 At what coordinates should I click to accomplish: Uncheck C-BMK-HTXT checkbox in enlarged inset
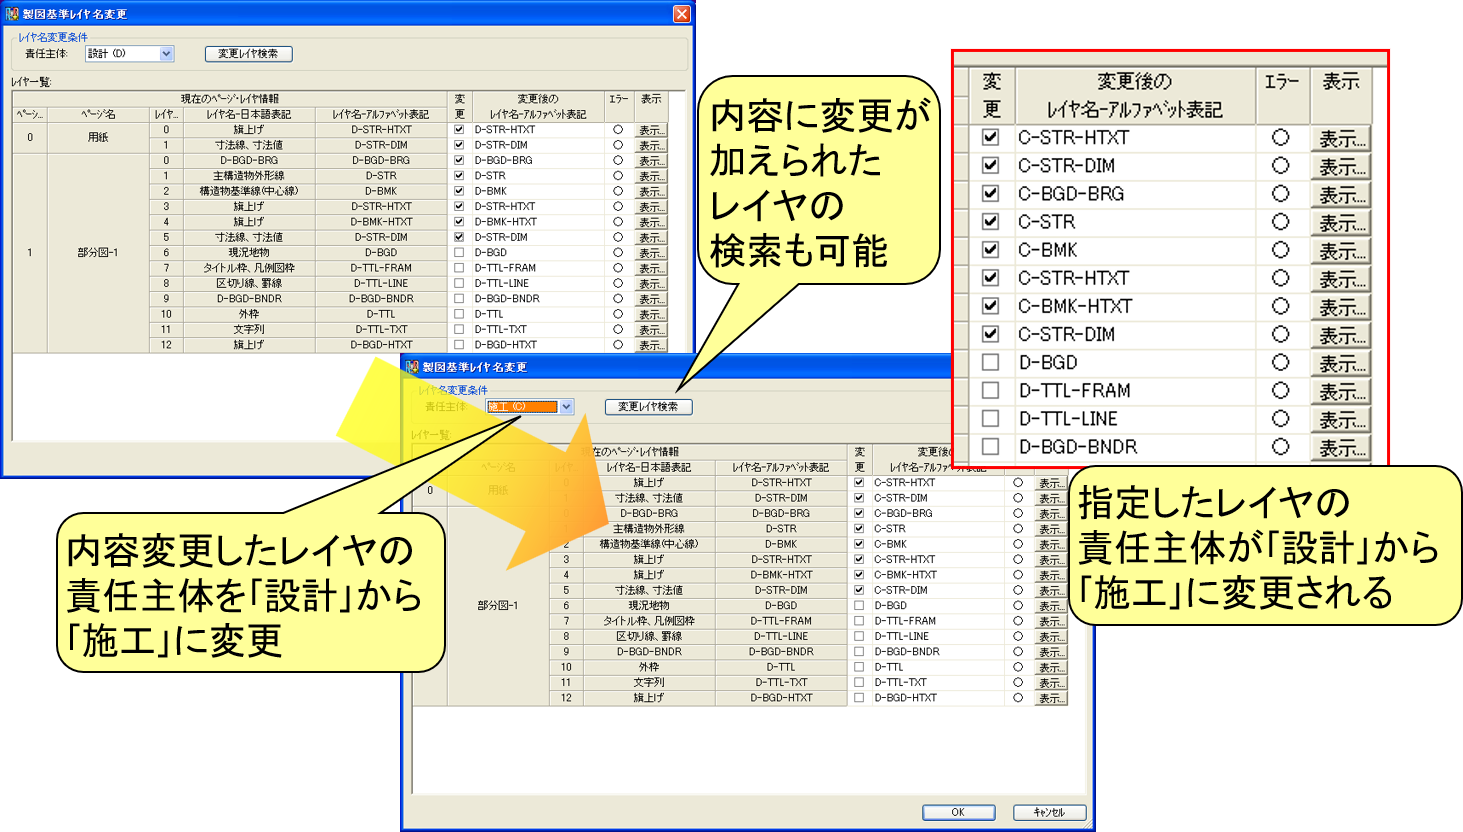point(990,306)
